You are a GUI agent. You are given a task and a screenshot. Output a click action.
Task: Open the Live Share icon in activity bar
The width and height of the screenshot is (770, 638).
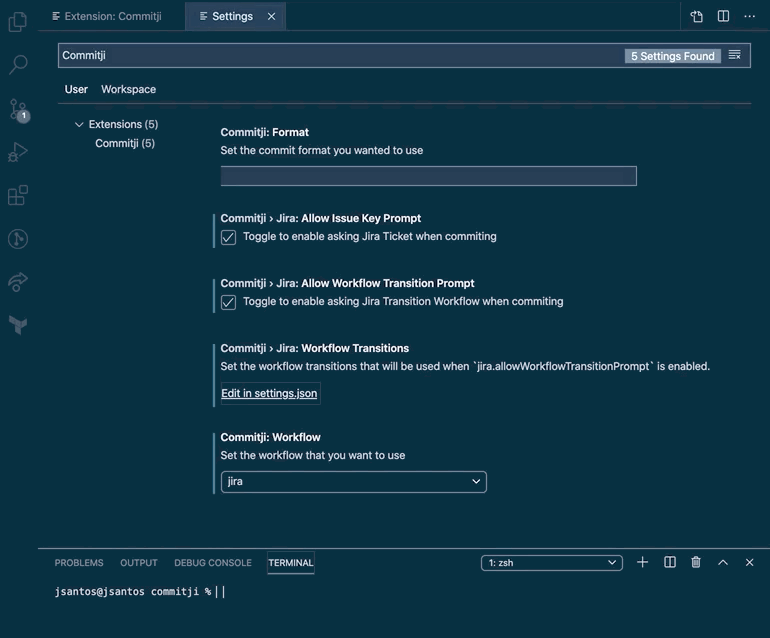coord(18,282)
